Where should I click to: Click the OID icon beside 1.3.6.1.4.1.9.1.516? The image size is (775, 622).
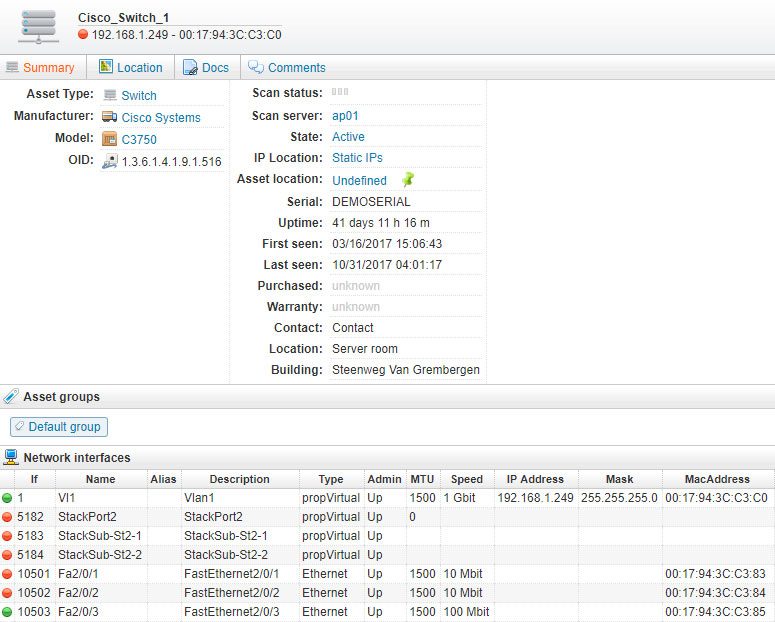(x=110, y=161)
